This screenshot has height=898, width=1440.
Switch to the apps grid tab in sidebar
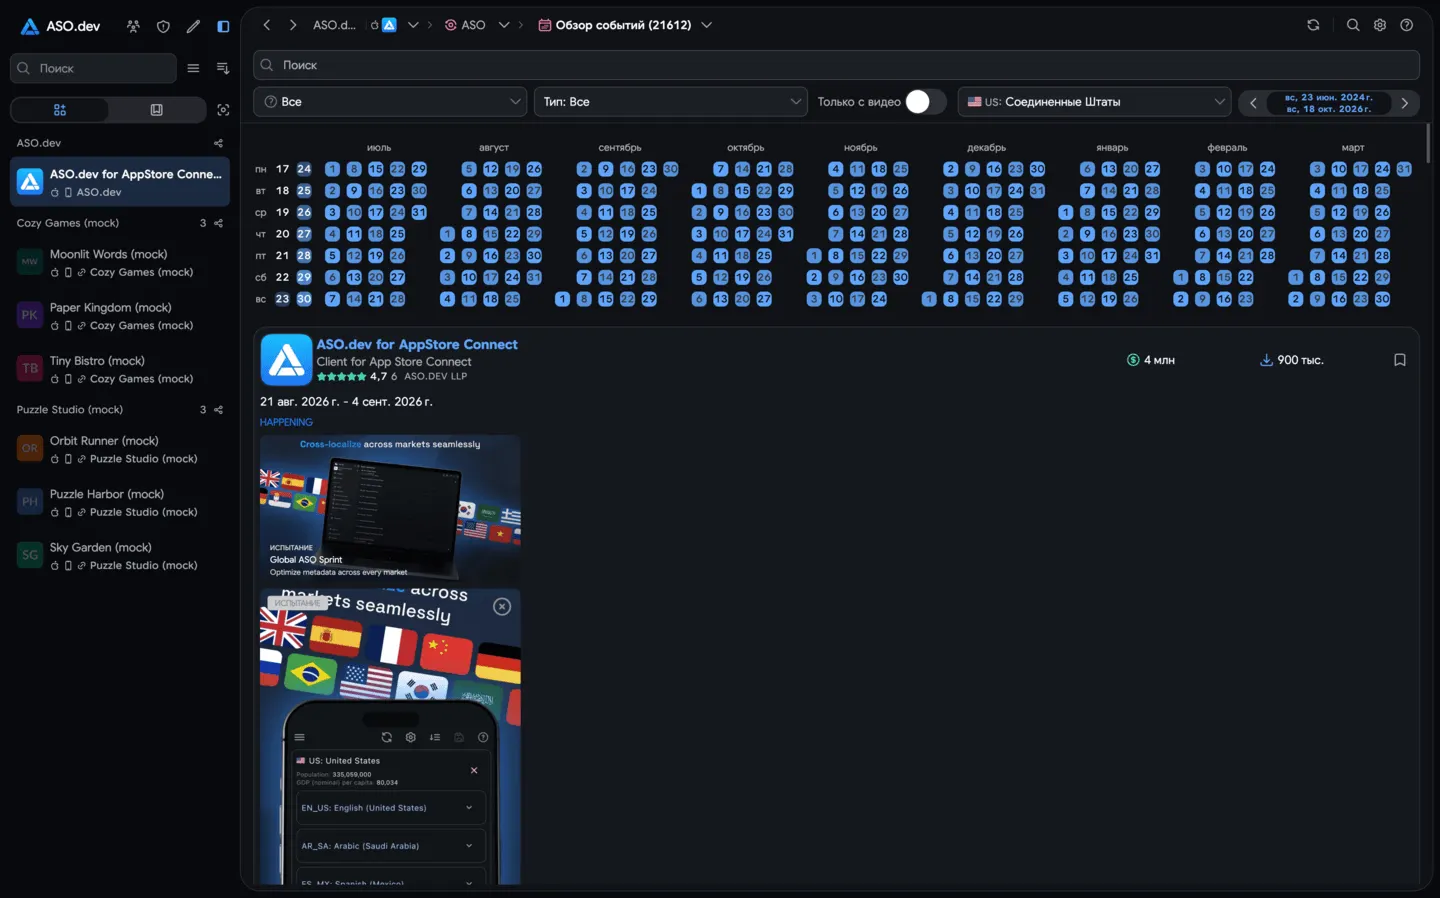[x=60, y=110]
